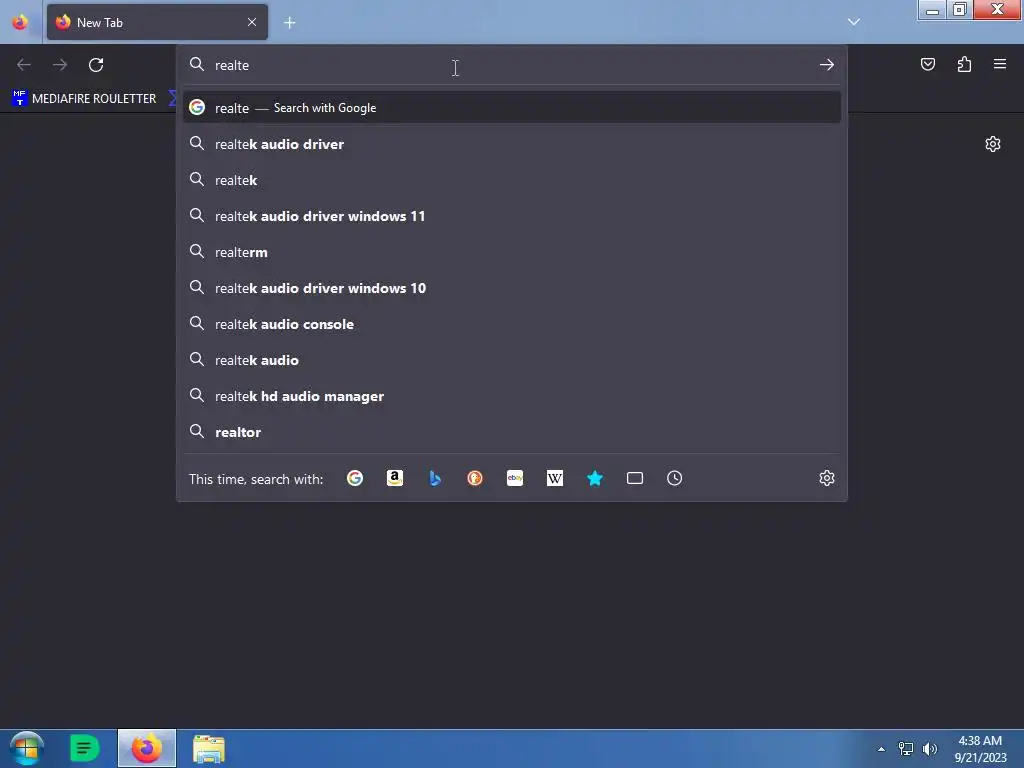Select suggestion 'realtek audio'

pos(512,360)
